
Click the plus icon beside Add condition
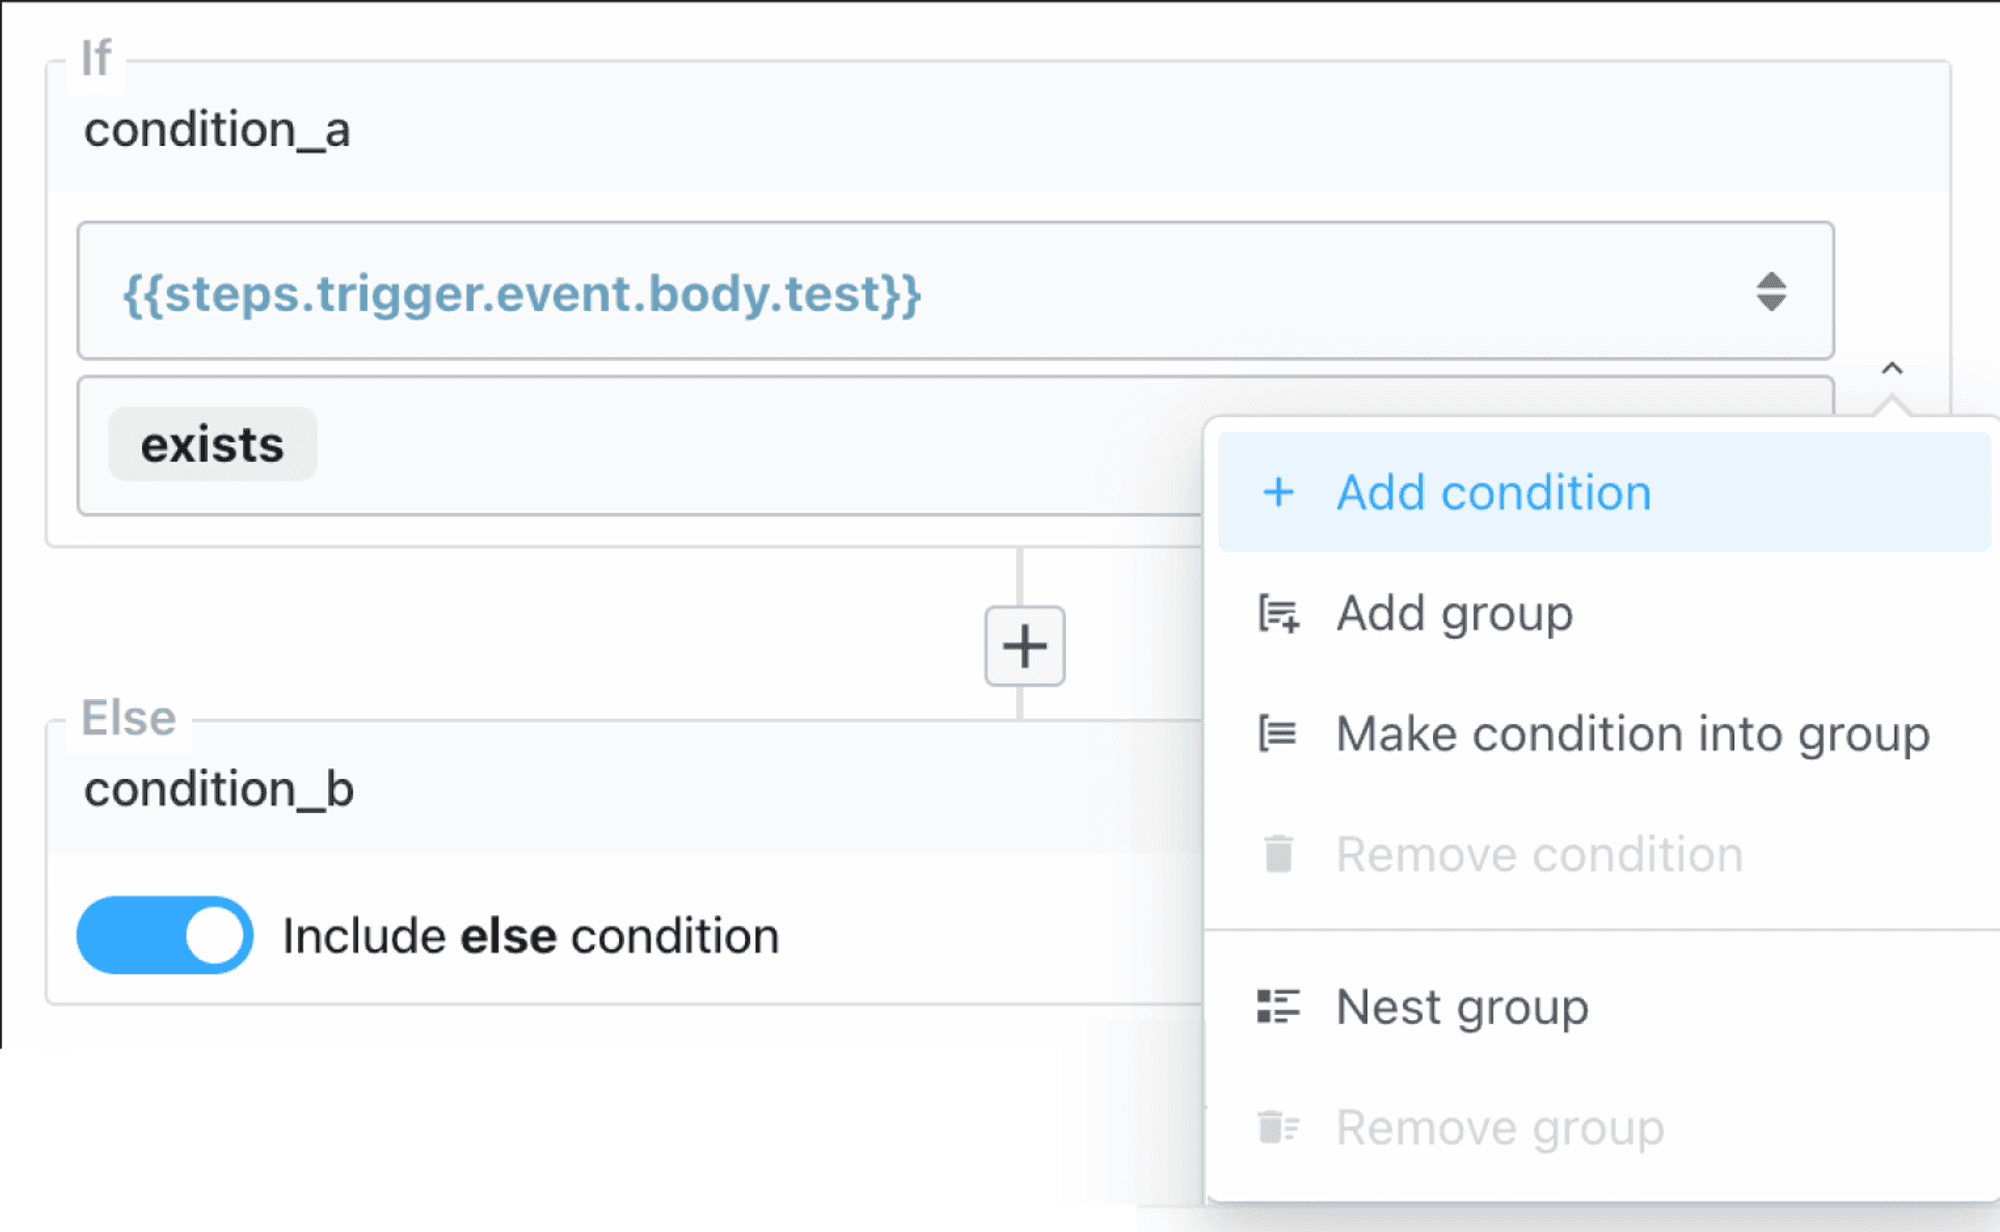(1278, 492)
